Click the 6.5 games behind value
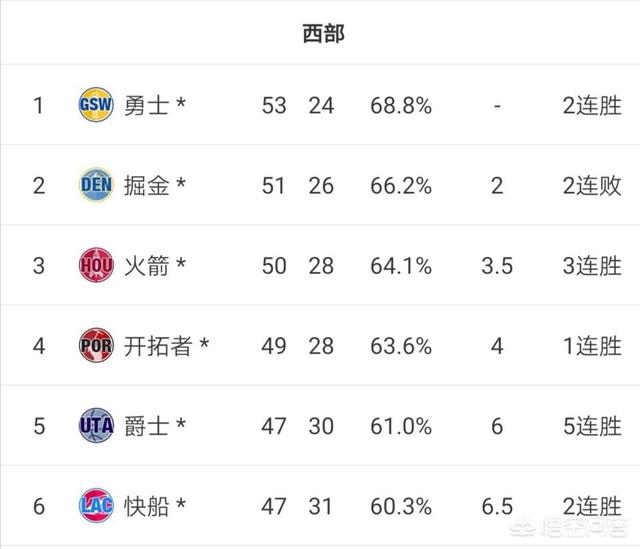Screen dimensions: 640x549 pos(497,507)
